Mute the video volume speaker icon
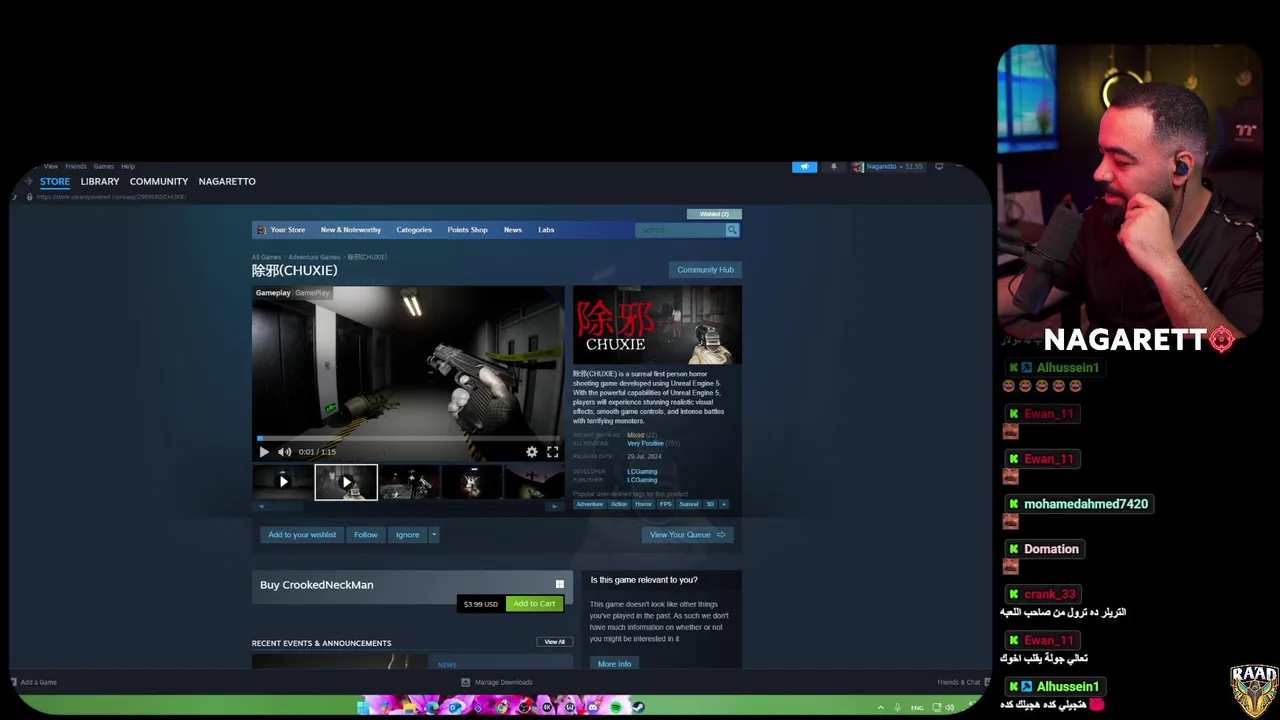 point(285,452)
